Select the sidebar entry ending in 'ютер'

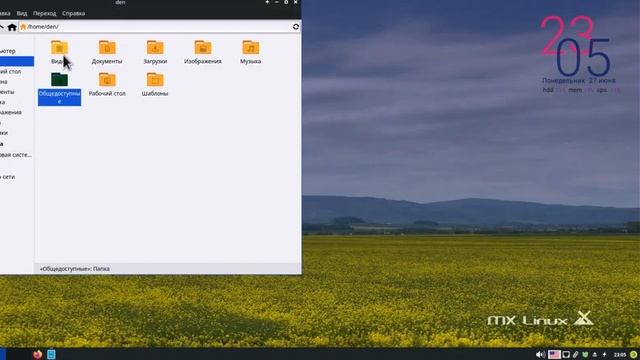(x=8, y=51)
